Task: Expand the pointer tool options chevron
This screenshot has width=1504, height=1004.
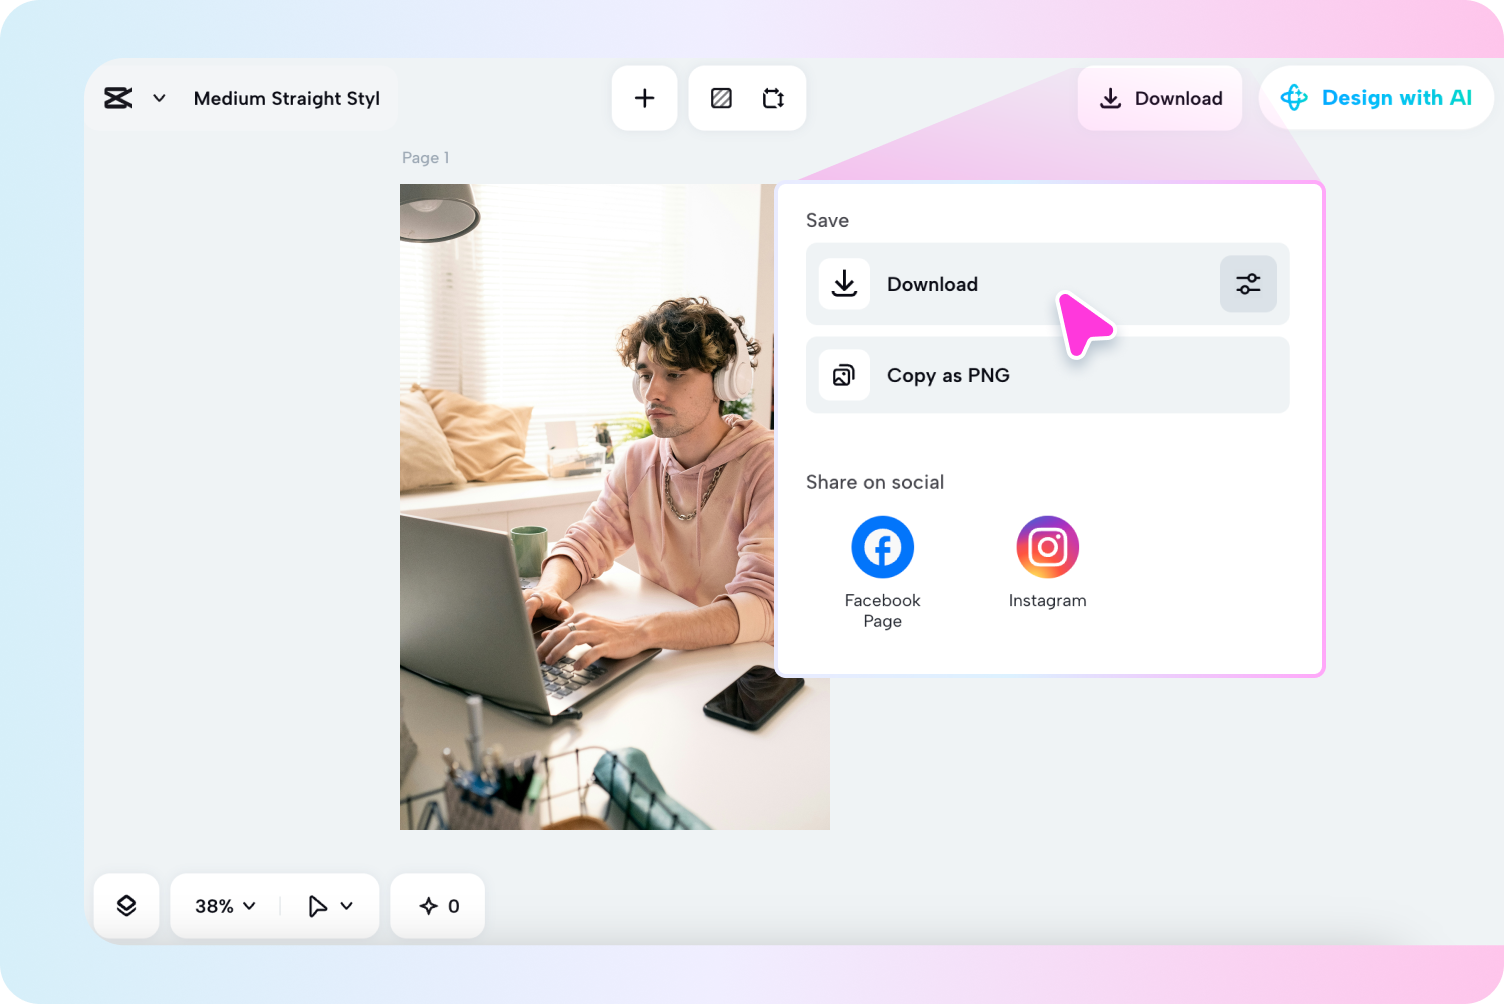Action: click(347, 906)
